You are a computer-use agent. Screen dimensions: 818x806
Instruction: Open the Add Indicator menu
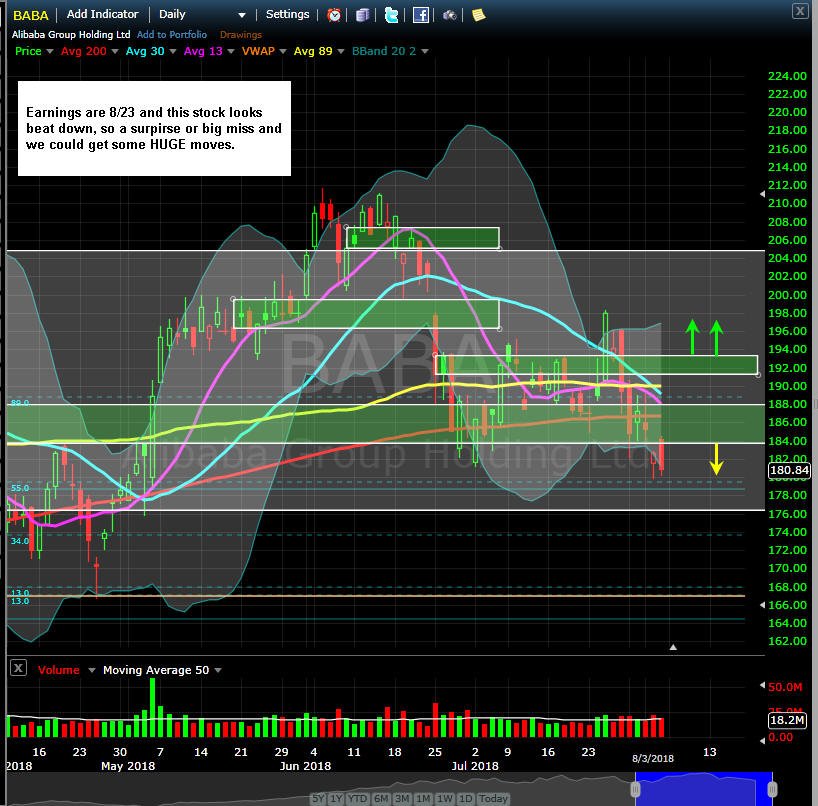(x=102, y=14)
